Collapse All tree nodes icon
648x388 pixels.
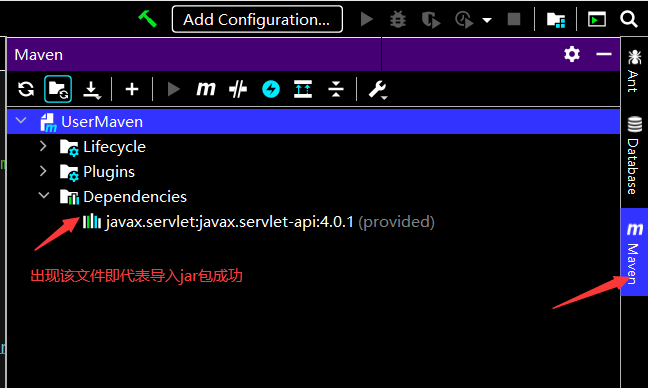(x=336, y=89)
